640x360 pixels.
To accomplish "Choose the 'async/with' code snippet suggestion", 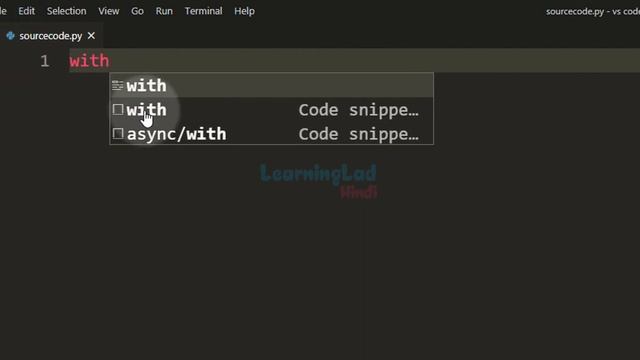I will [x=271, y=134].
